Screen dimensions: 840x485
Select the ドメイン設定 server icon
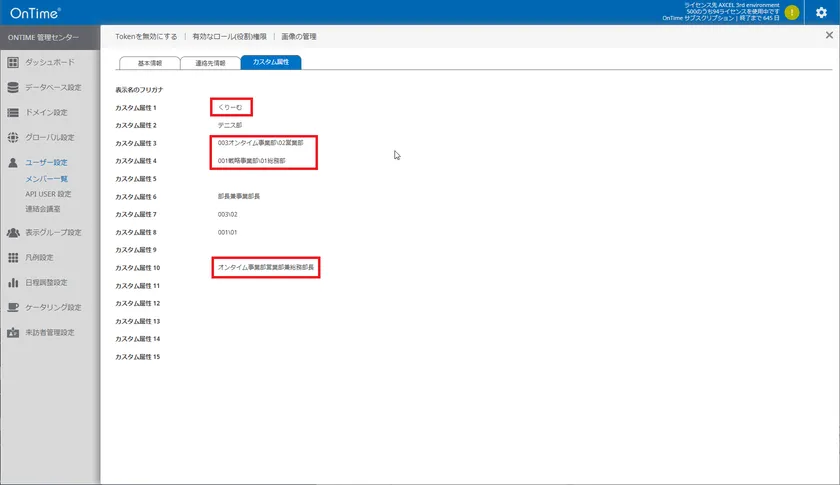pyautogui.click(x=13, y=113)
